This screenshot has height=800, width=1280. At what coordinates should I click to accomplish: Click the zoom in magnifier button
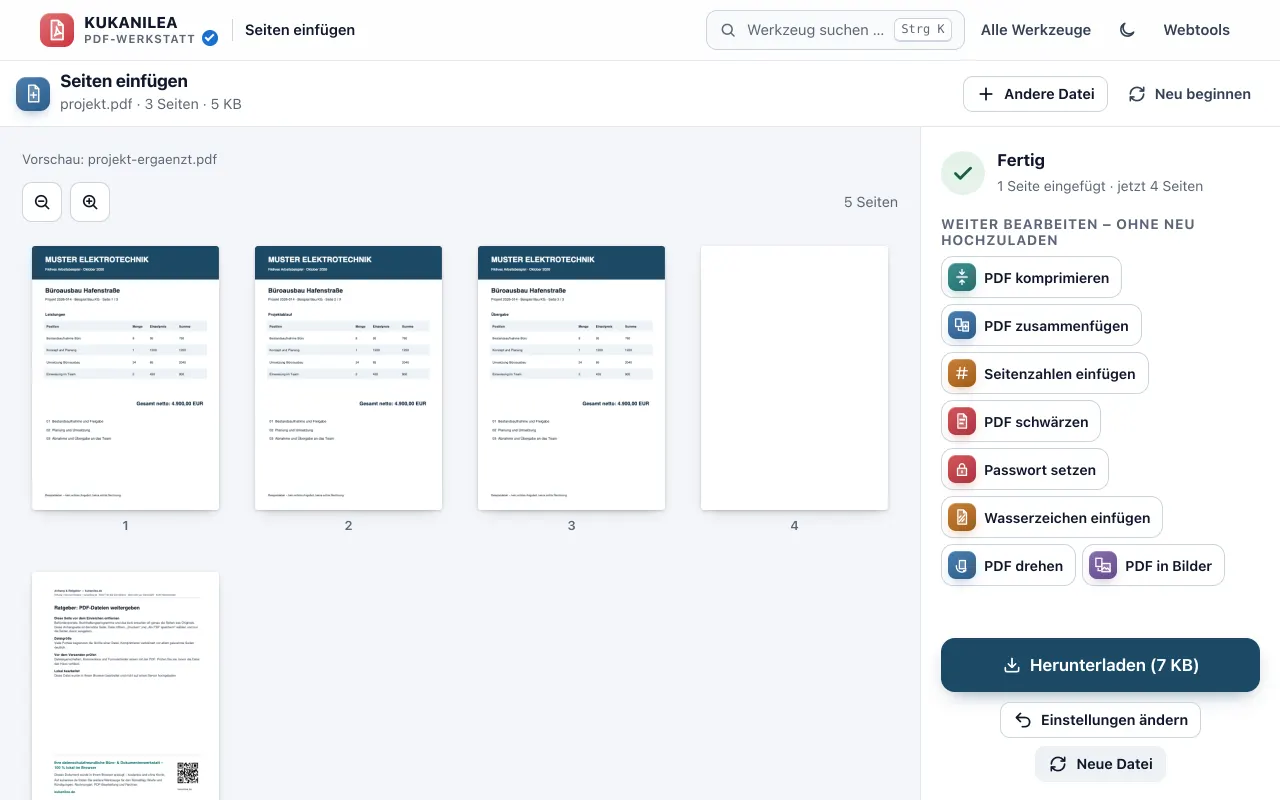90,202
